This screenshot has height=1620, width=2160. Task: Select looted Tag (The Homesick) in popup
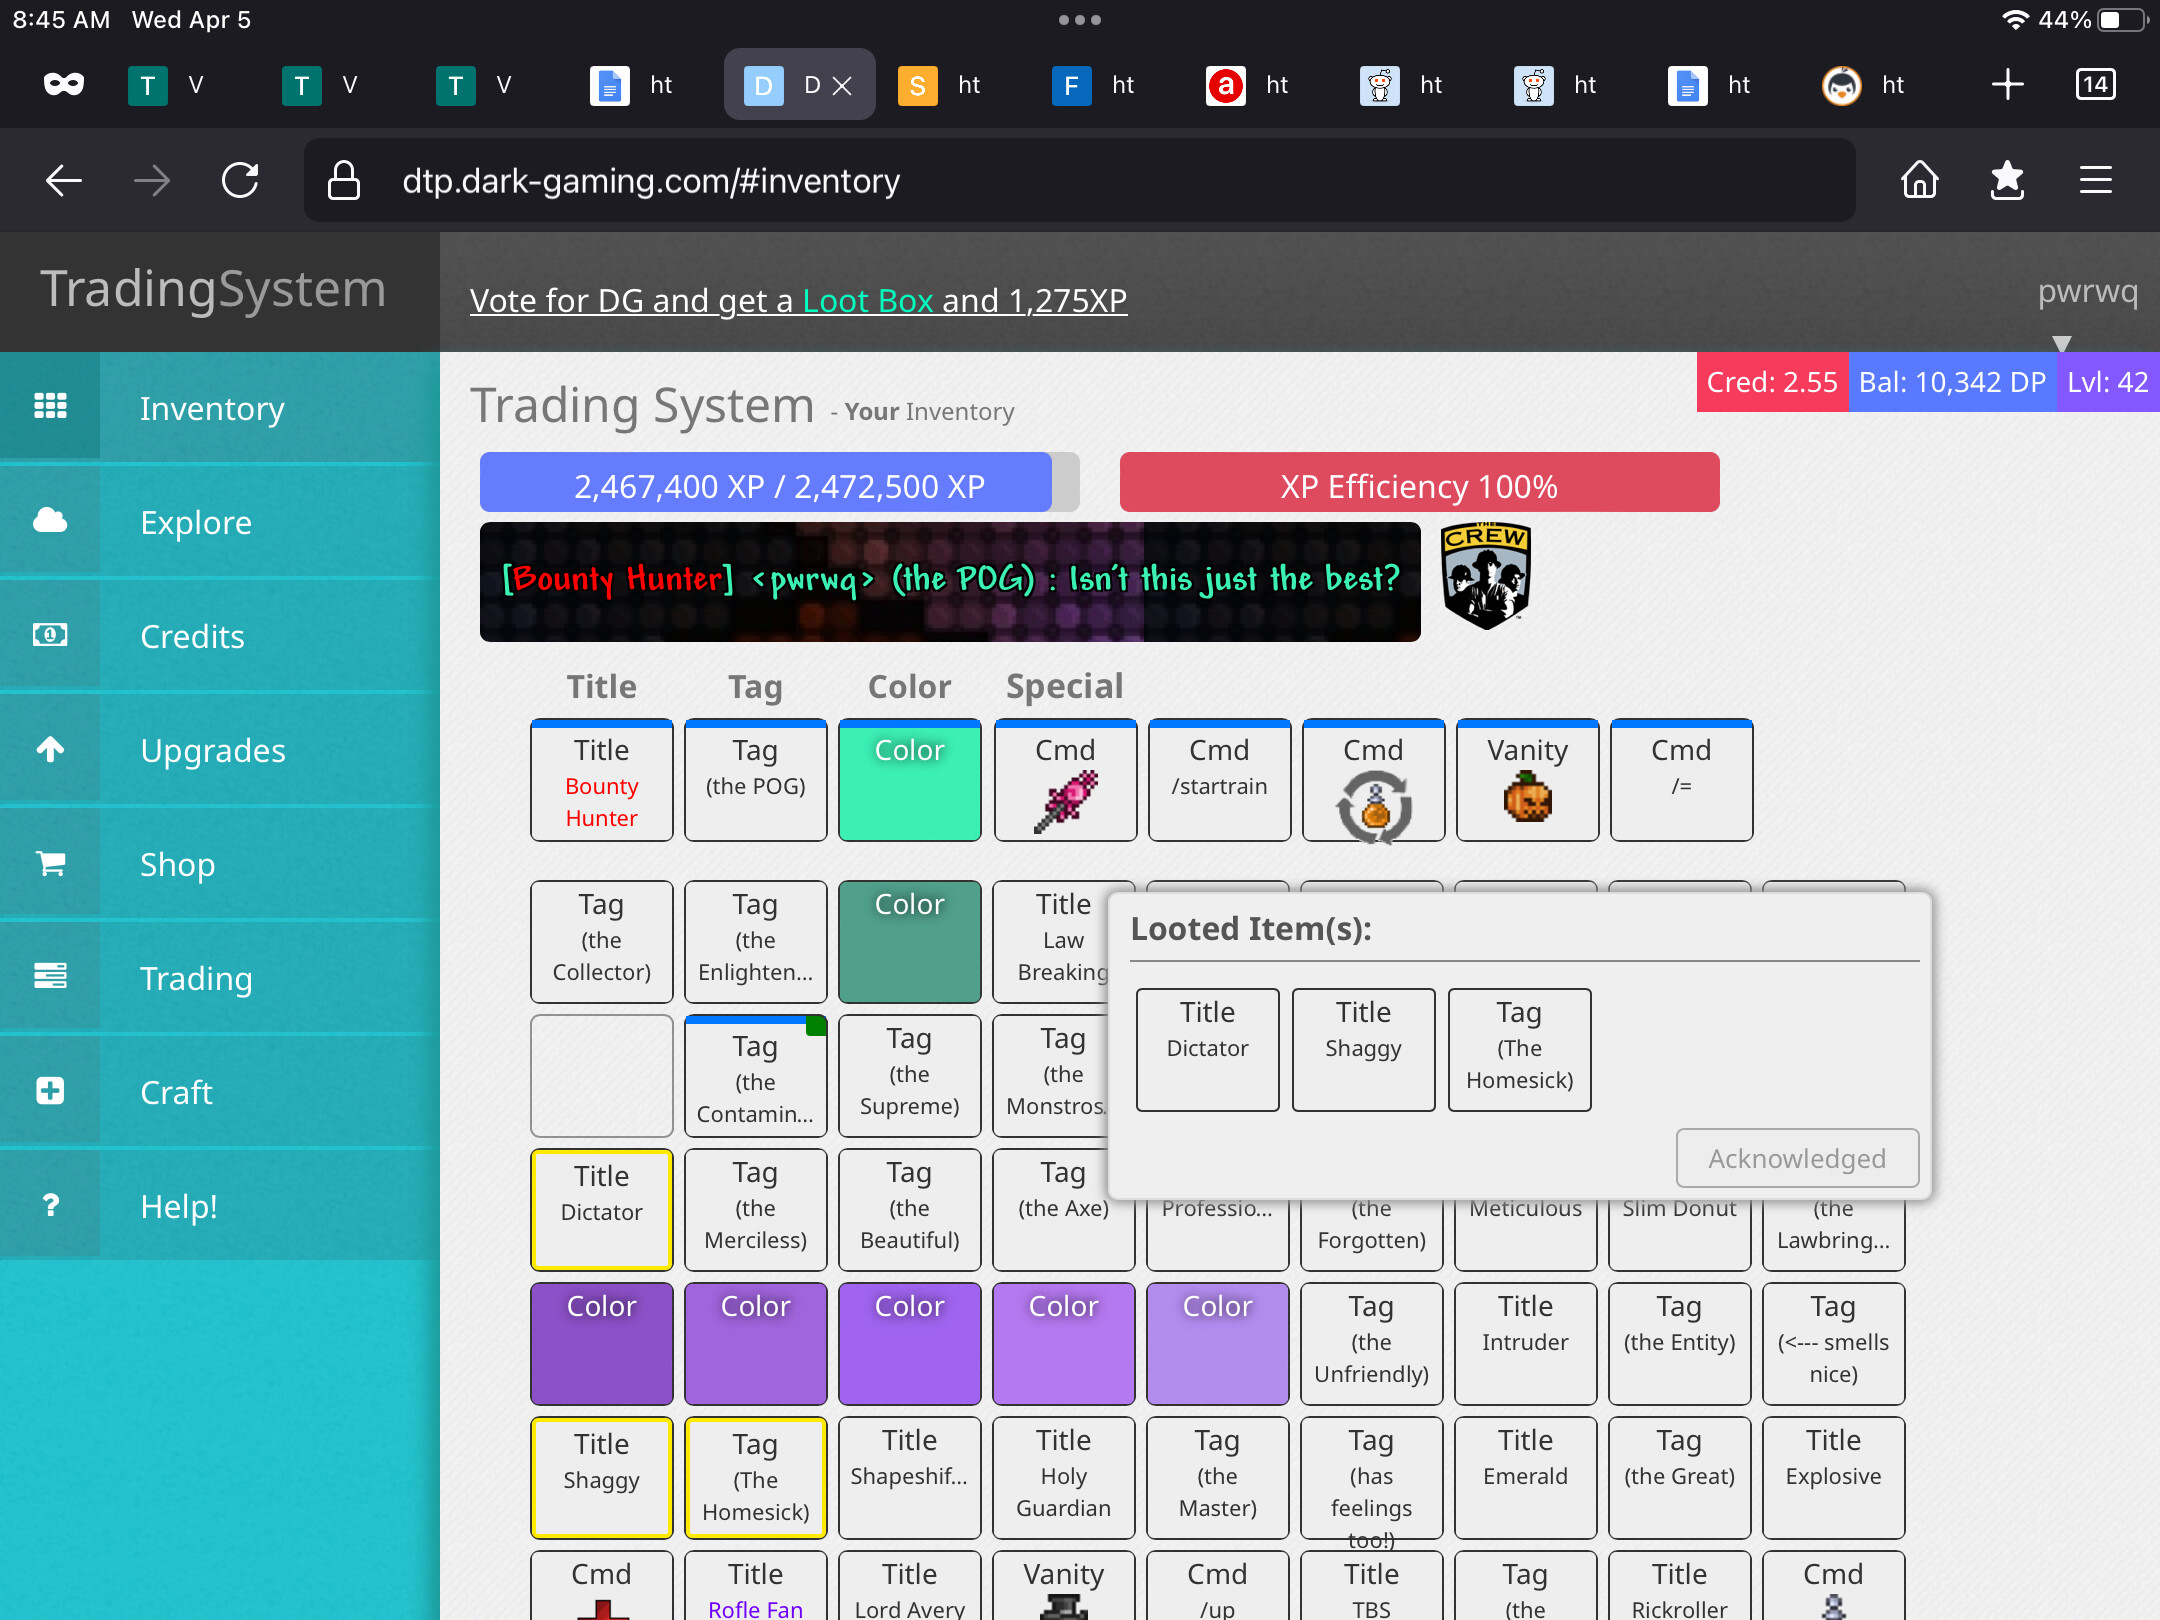(1519, 1049)
